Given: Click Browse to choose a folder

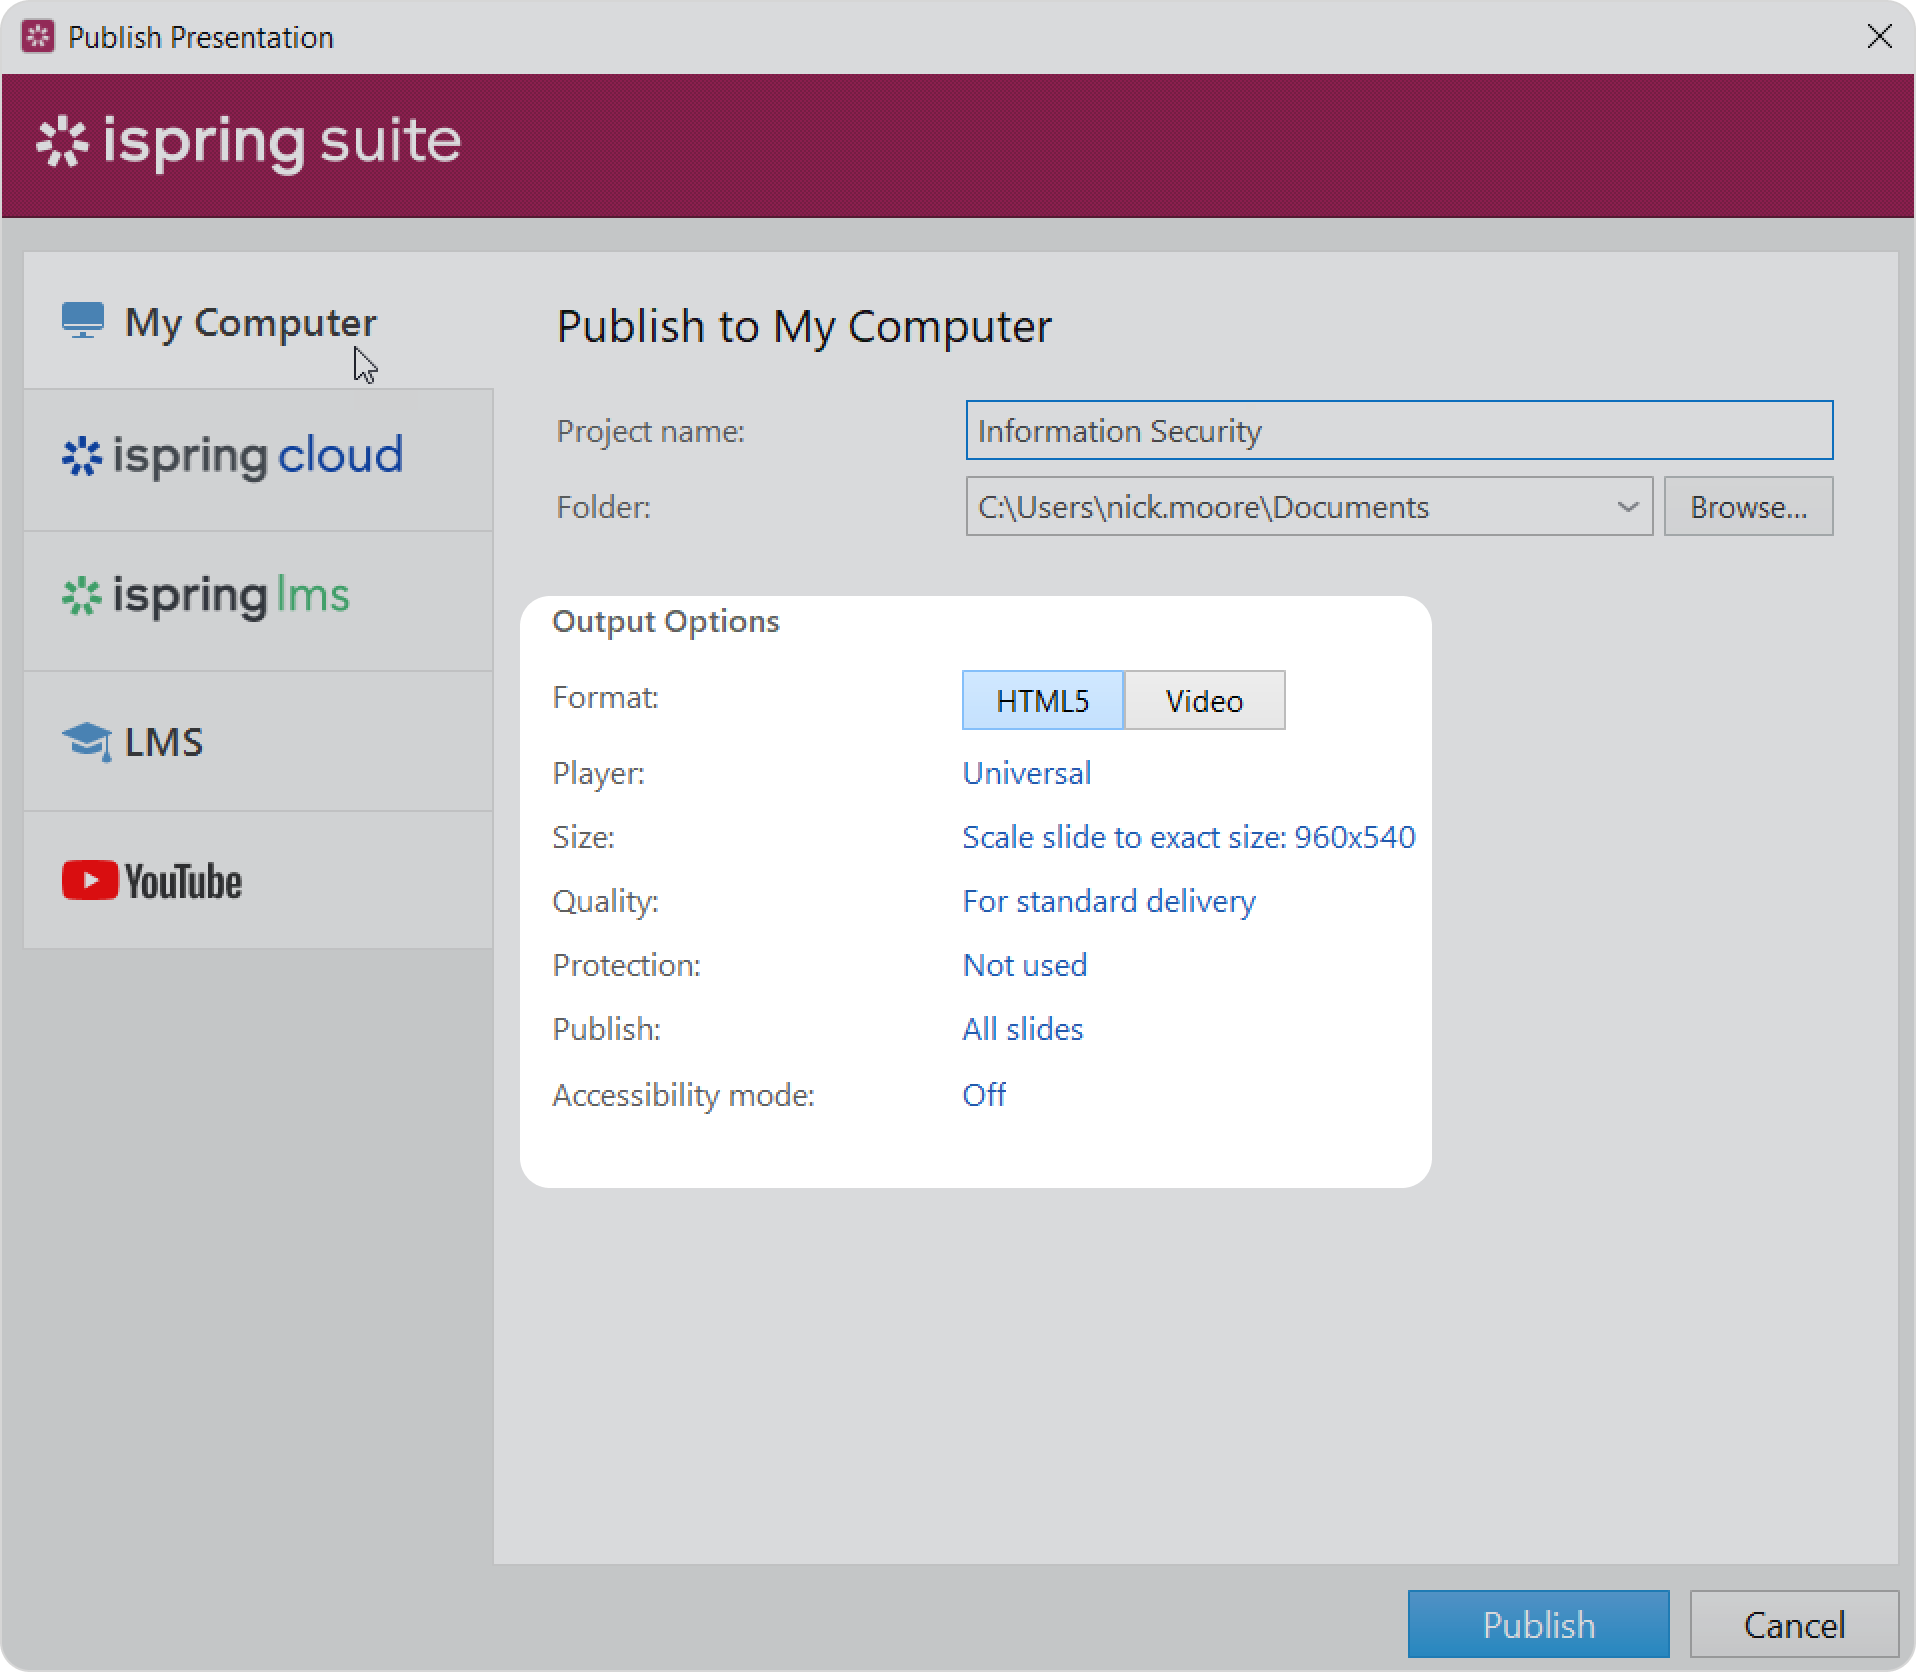Looking at the screenshot, I should point(1747,507).
